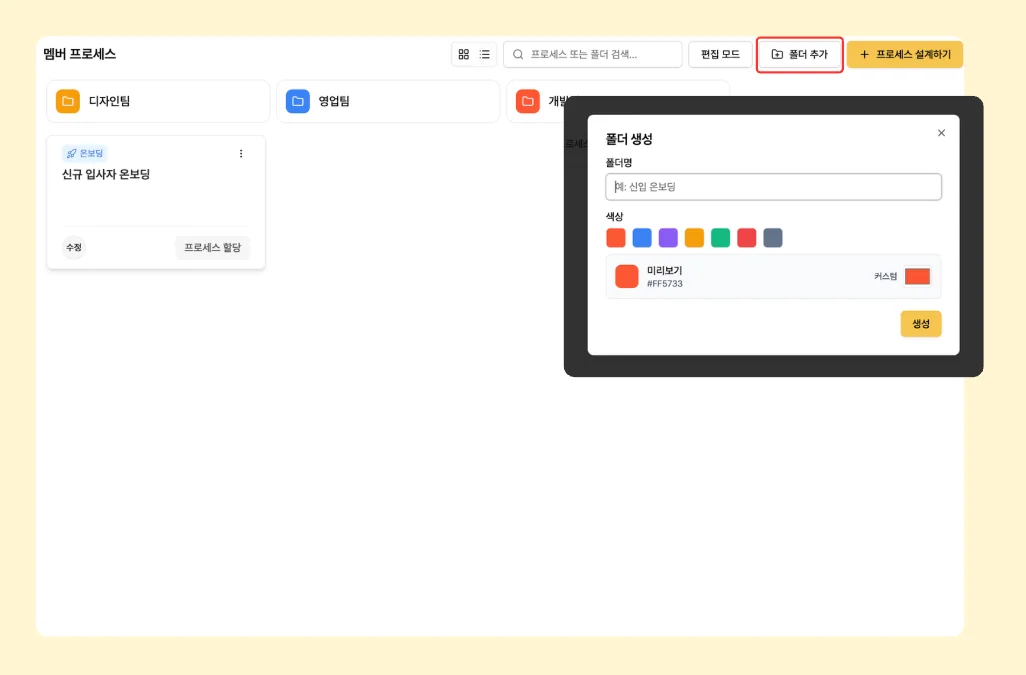Toggle 편집 모드 button

pyautogui.click(x=720, y=54)
